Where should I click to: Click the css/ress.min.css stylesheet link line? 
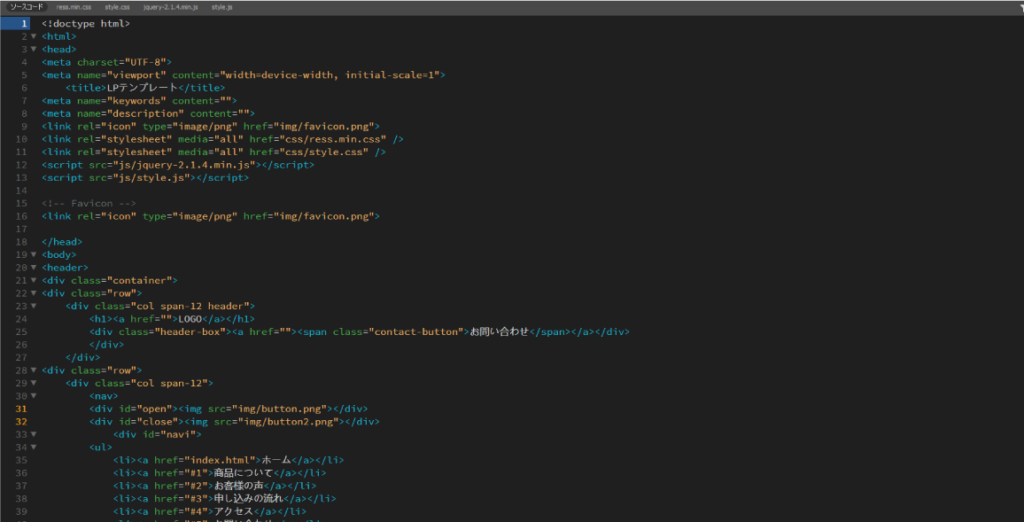[222, 139]
